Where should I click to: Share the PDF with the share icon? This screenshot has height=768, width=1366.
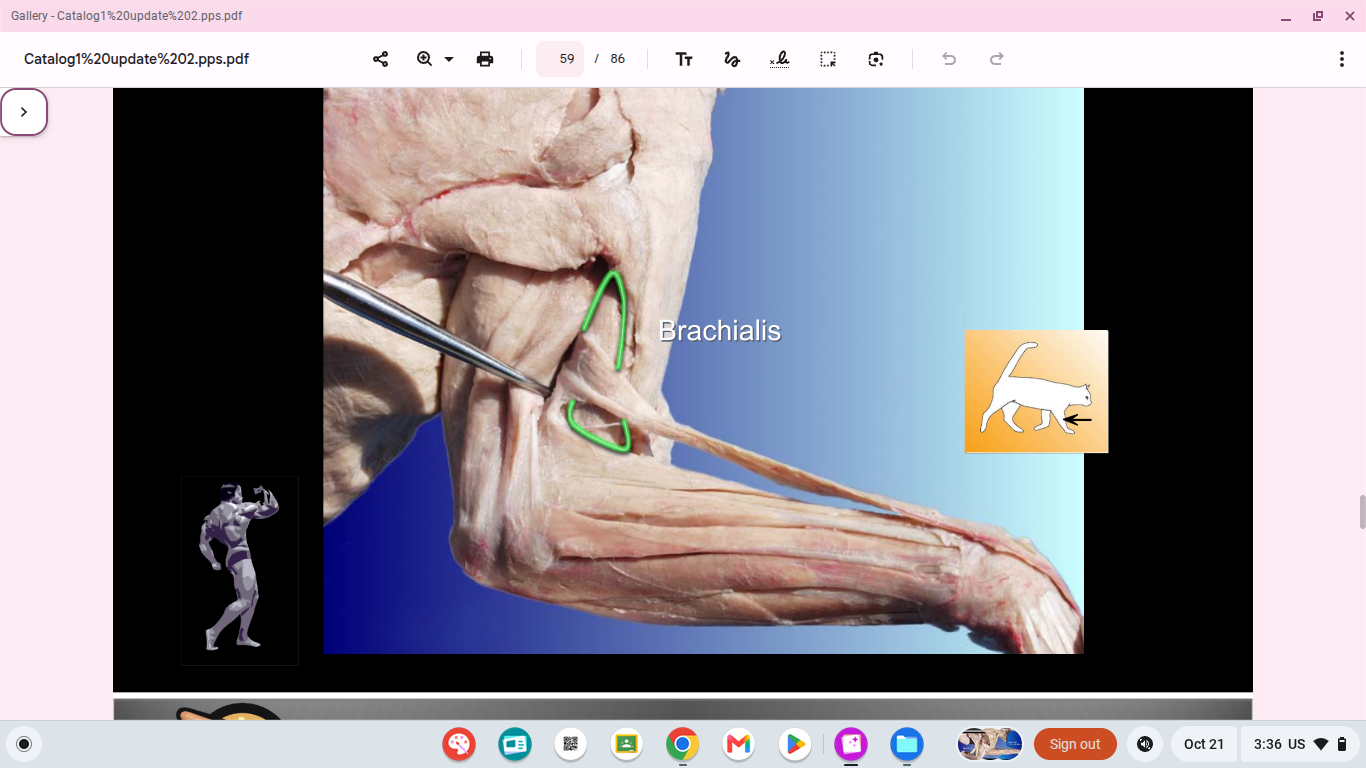pos(380,59)
